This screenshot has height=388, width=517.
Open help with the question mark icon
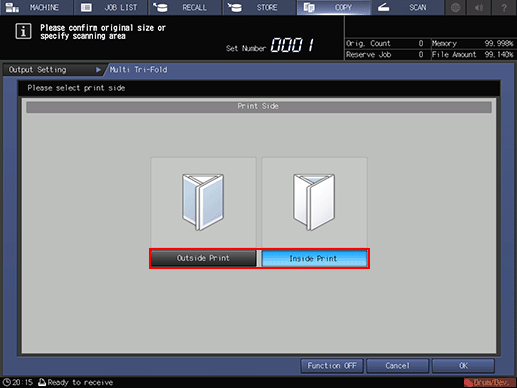504,7
